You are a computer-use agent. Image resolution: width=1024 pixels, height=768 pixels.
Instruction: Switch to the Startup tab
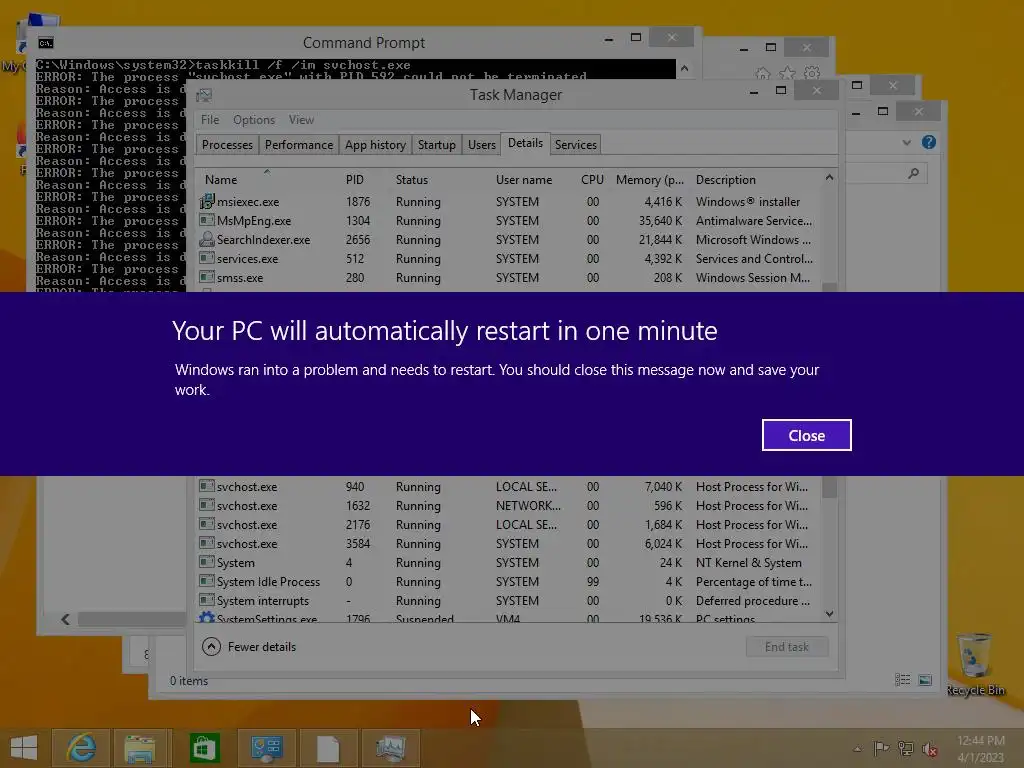coord(436,144)
